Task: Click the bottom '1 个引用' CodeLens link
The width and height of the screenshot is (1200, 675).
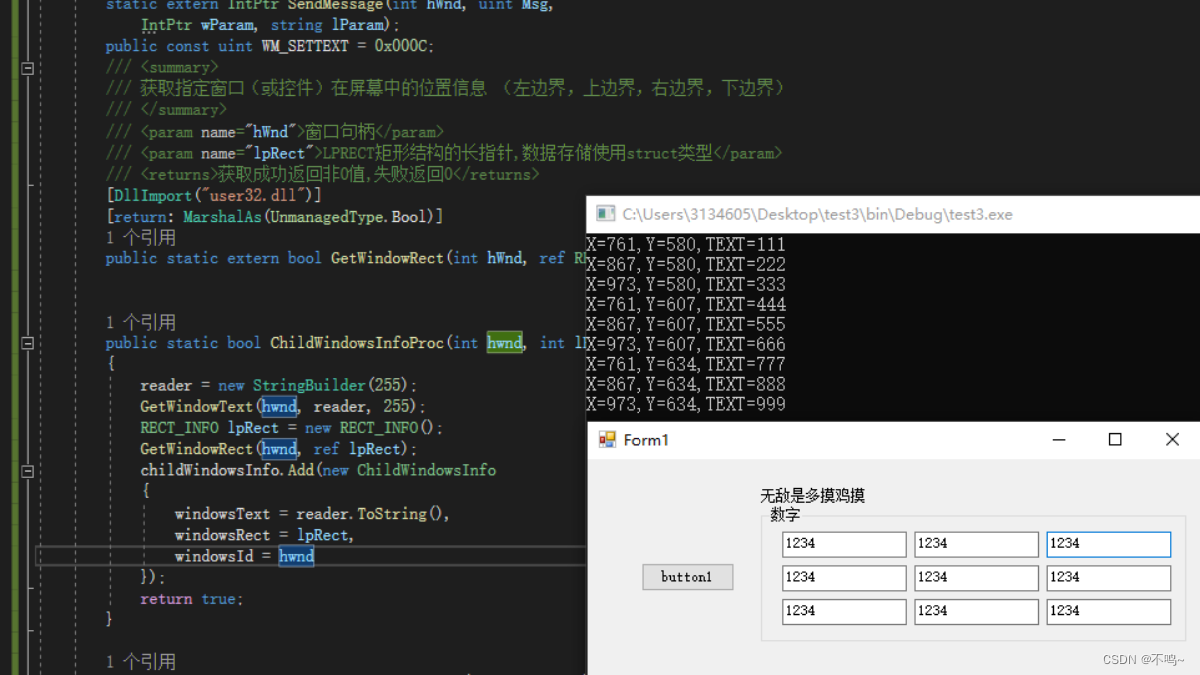Action: (x=133, y=660)
